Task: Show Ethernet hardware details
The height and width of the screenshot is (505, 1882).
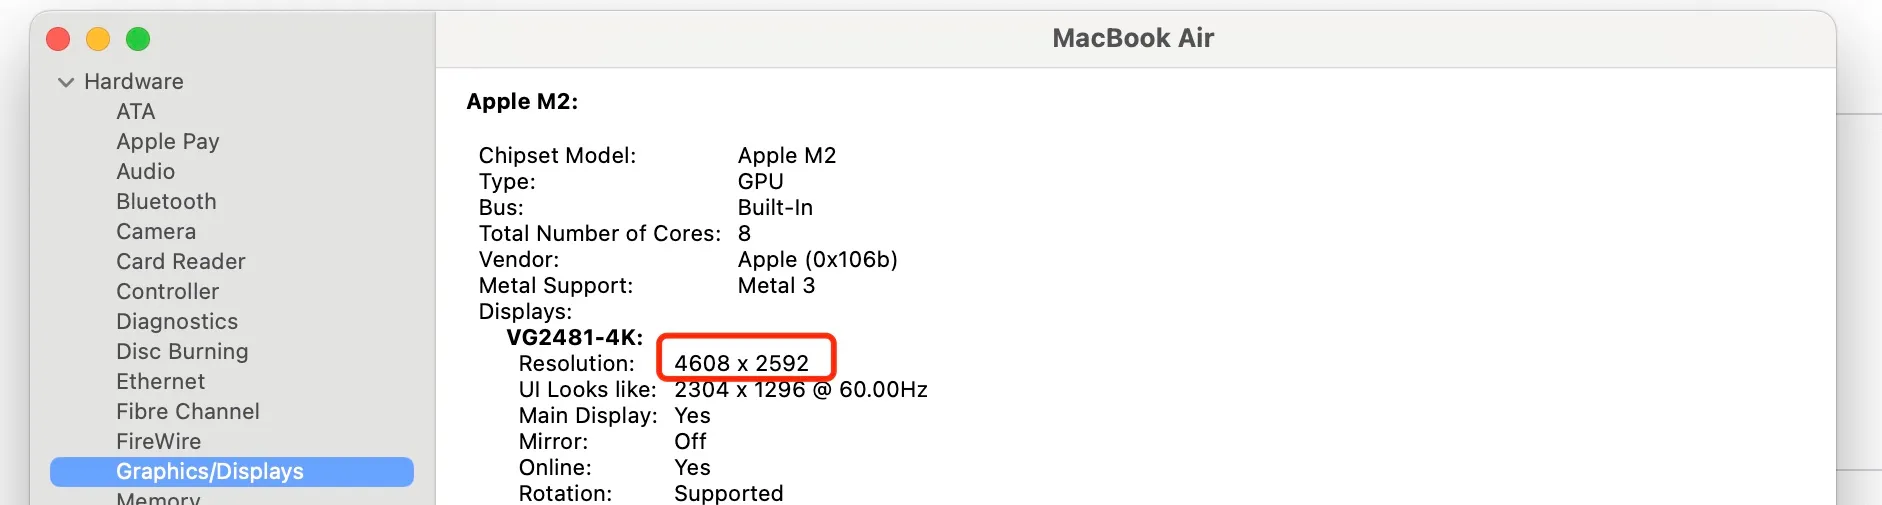Action: pyautogui.click(x=160, y=382)
